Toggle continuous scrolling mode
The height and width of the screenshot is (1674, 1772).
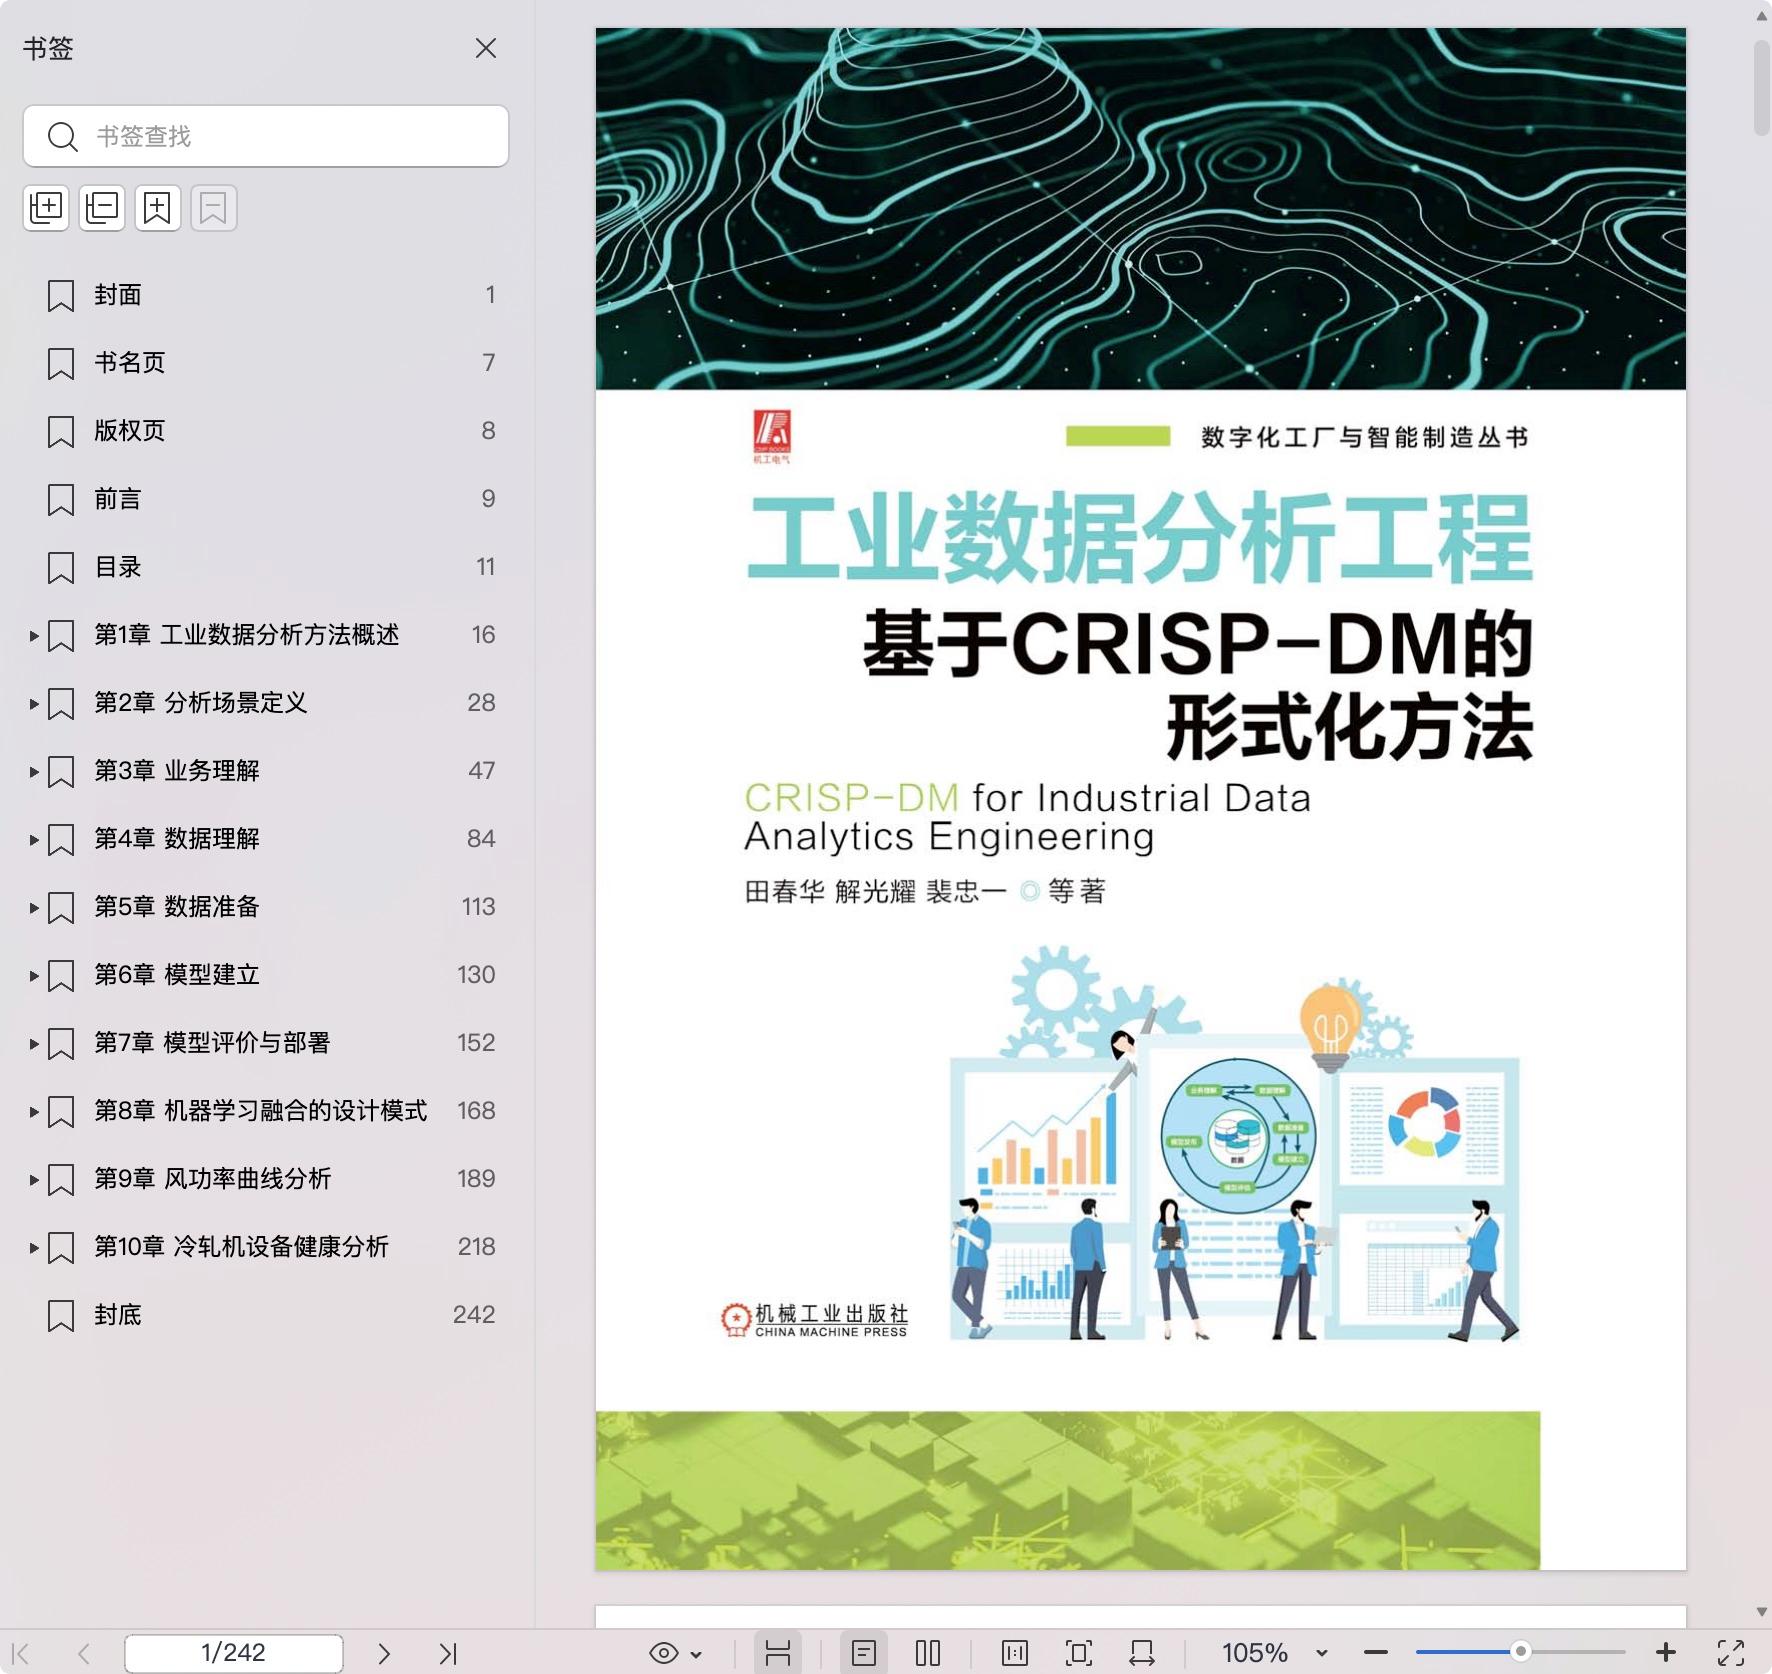click(x=777, y=1653)
